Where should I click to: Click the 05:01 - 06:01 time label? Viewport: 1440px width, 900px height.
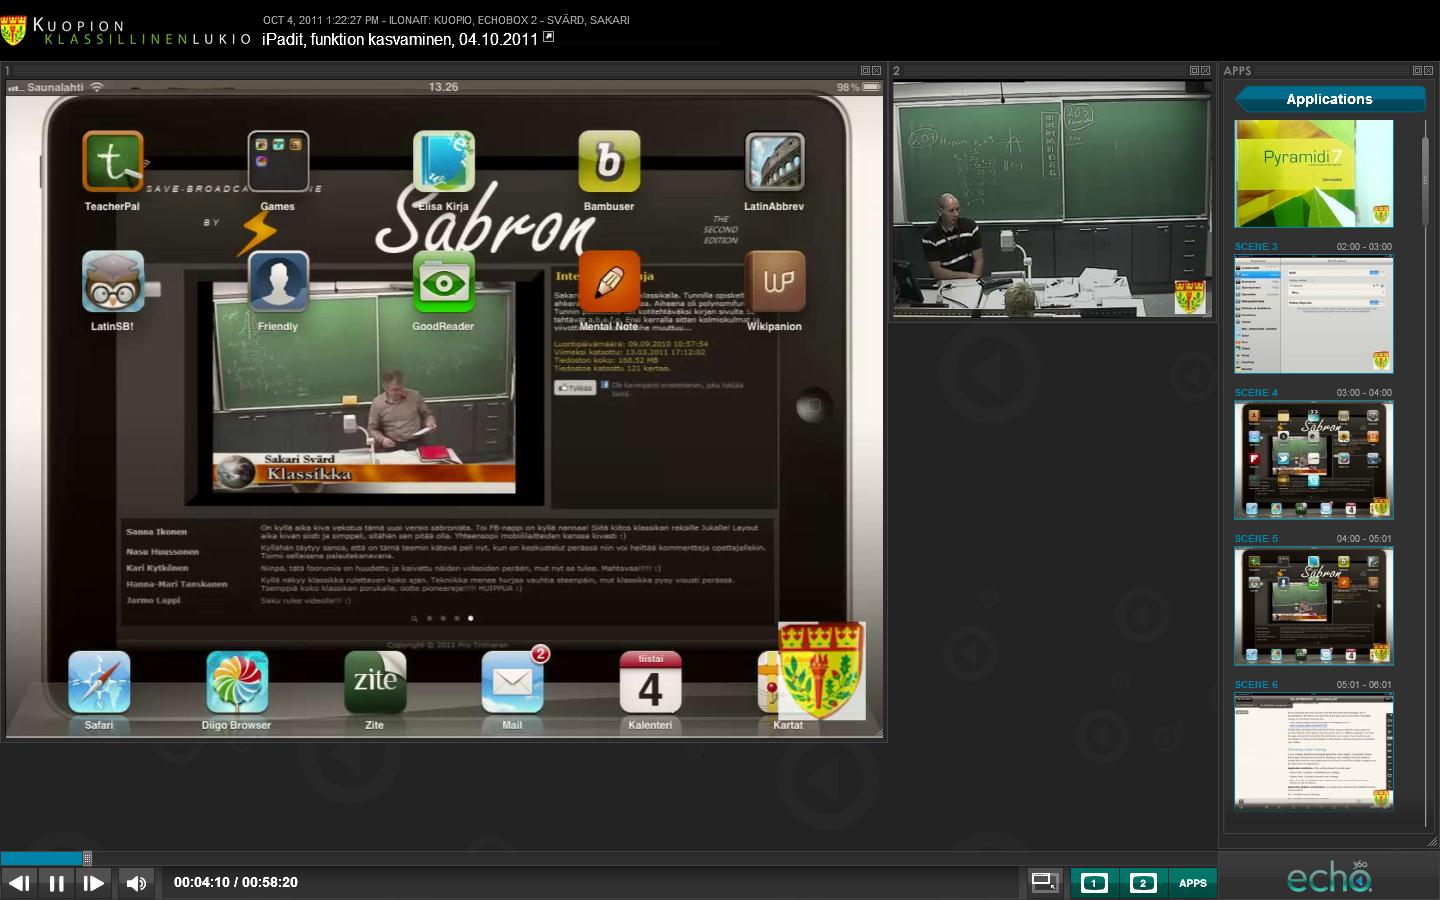coord(1364,685)
